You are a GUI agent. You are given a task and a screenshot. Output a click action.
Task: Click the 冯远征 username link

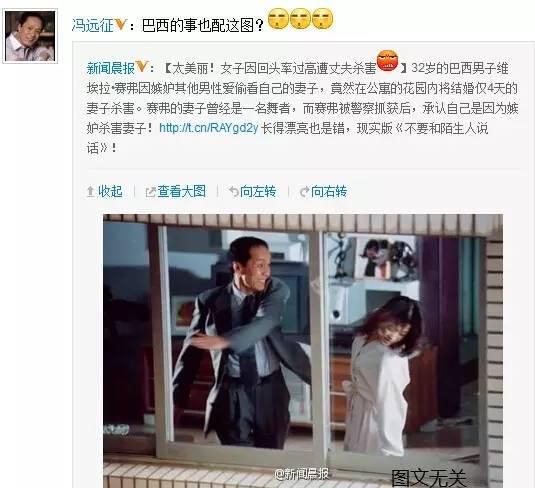pyautogui.click(x=92, y=25)
